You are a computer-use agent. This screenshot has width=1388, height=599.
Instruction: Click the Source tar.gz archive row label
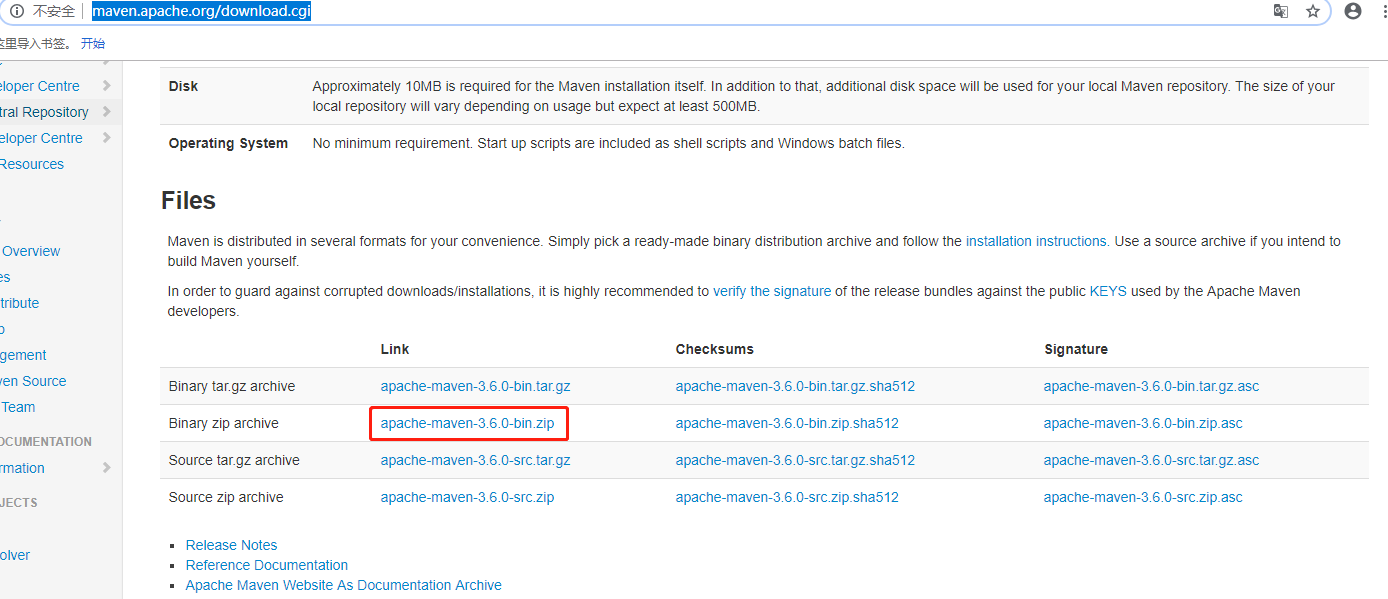click(x=234, y=460)
